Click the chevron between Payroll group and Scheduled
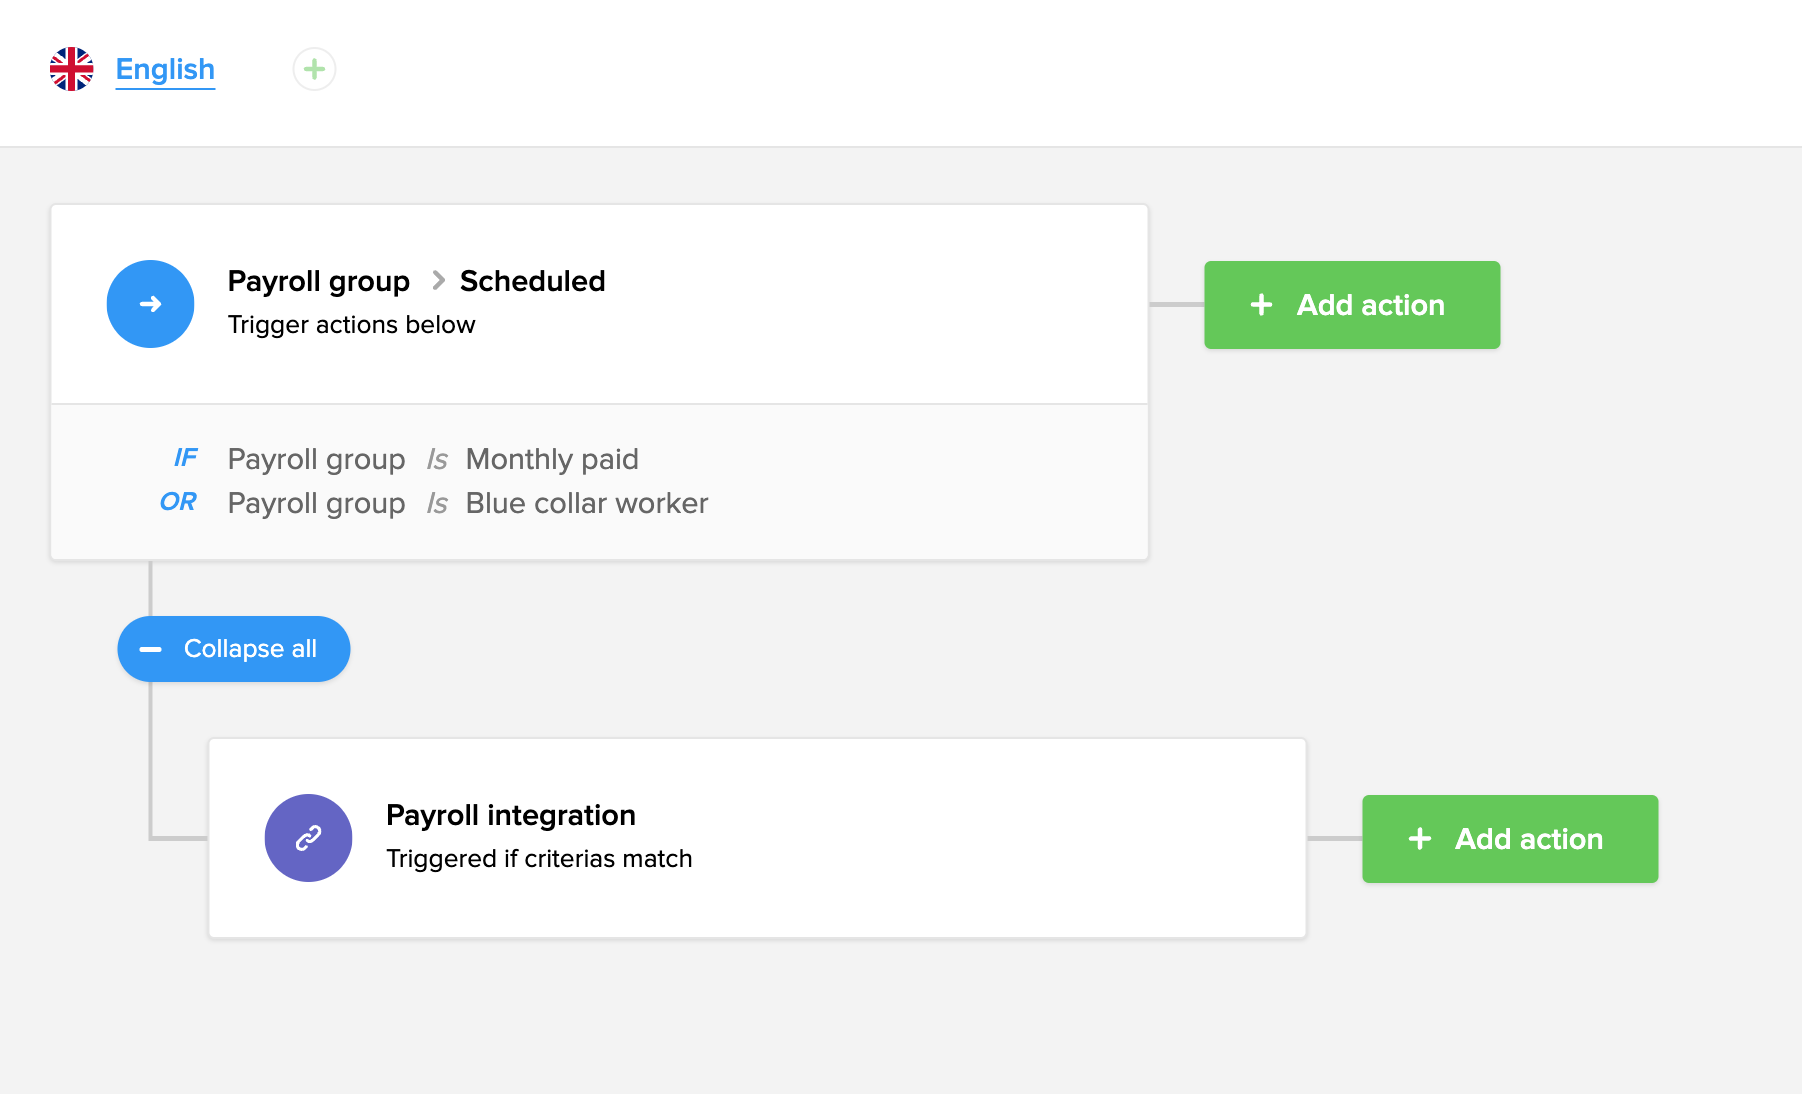Image resolution: width=1802 pixels, height=1094 pixels. coord(438,281)
